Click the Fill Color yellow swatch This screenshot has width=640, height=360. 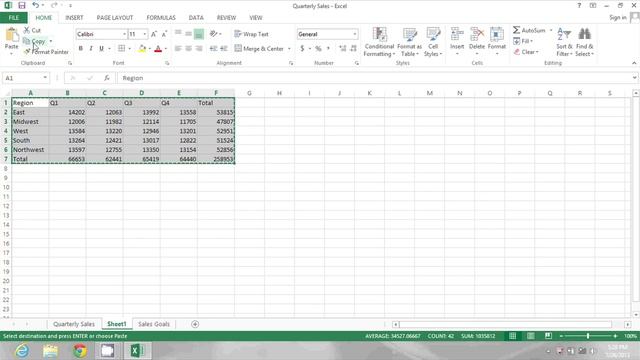[x=142, y=49]
